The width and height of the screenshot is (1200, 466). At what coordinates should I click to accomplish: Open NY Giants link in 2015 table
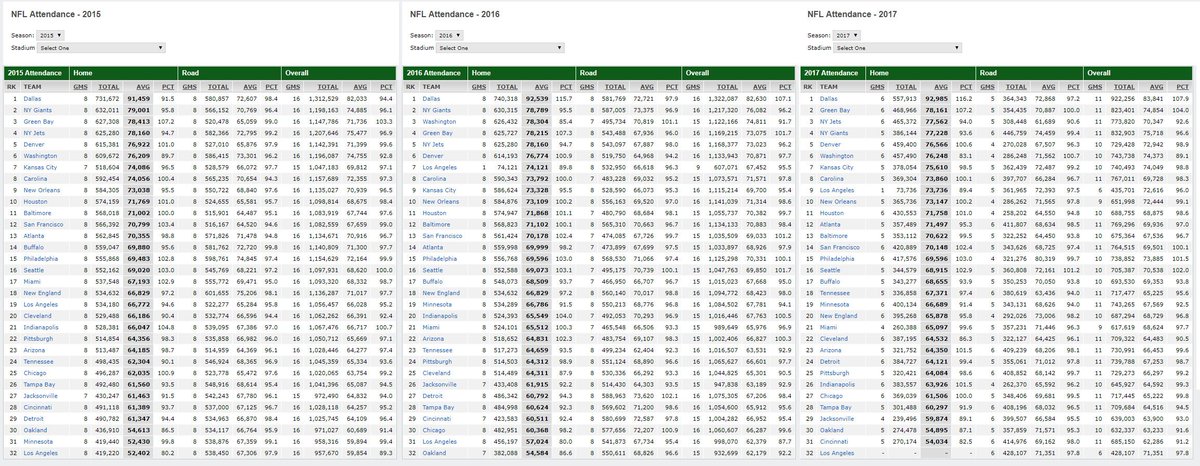[37, 110]
